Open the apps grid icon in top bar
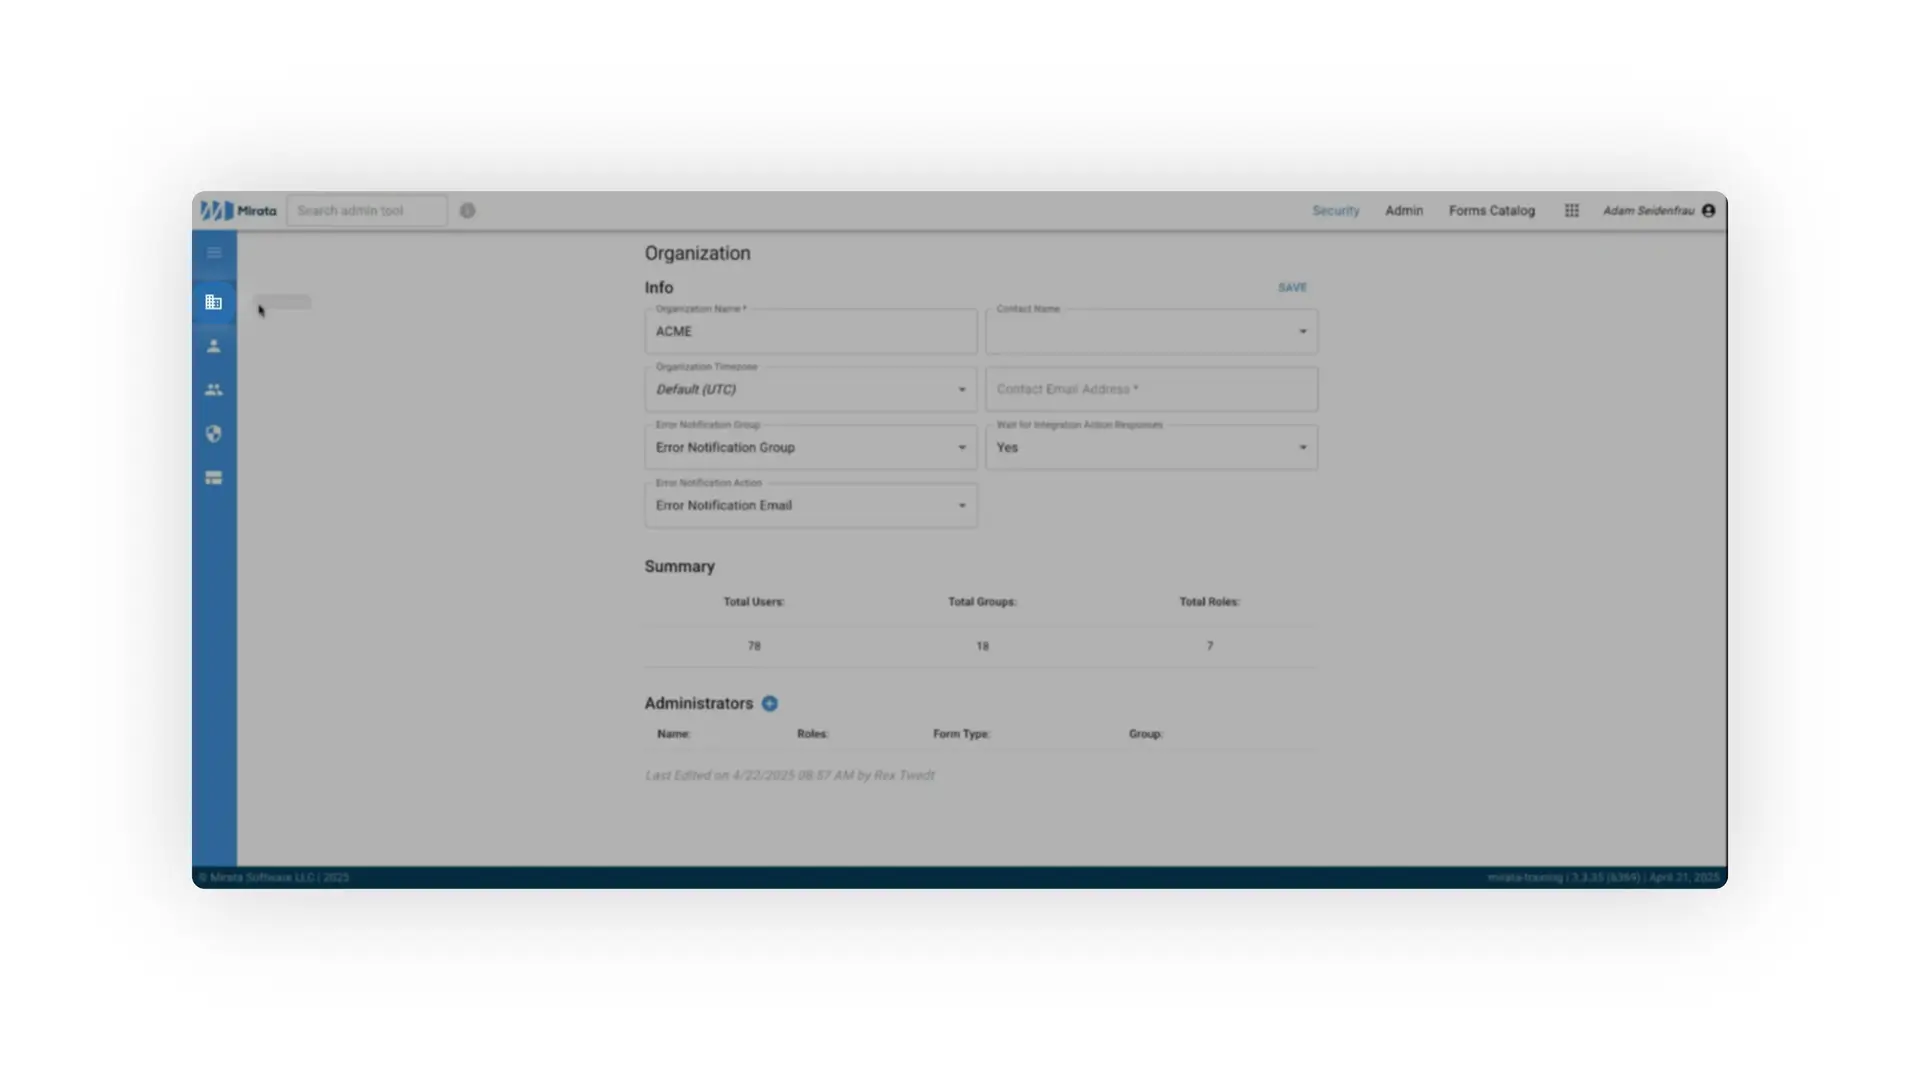Image resolution: width=1920 pixels, height=1080 pixels. tap(1571, 211)
